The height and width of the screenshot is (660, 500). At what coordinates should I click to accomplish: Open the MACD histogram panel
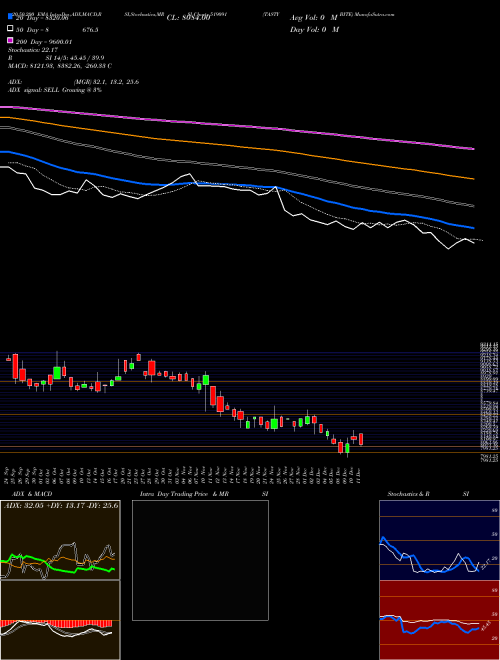60,620
